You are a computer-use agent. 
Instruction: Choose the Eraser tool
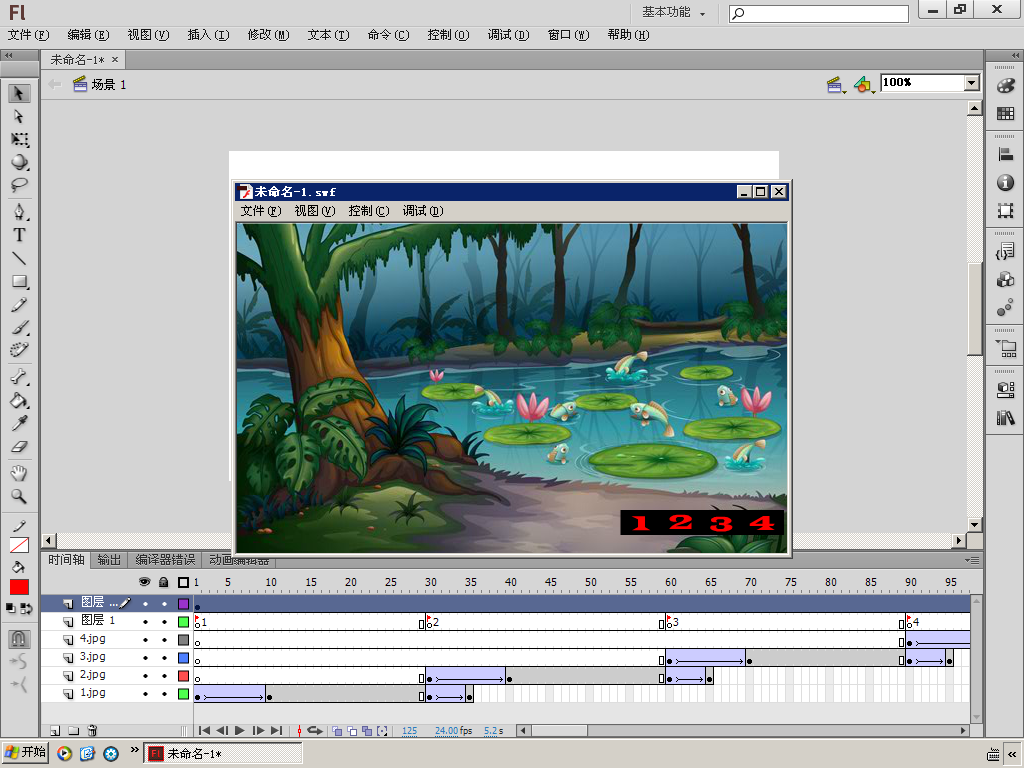19,448
